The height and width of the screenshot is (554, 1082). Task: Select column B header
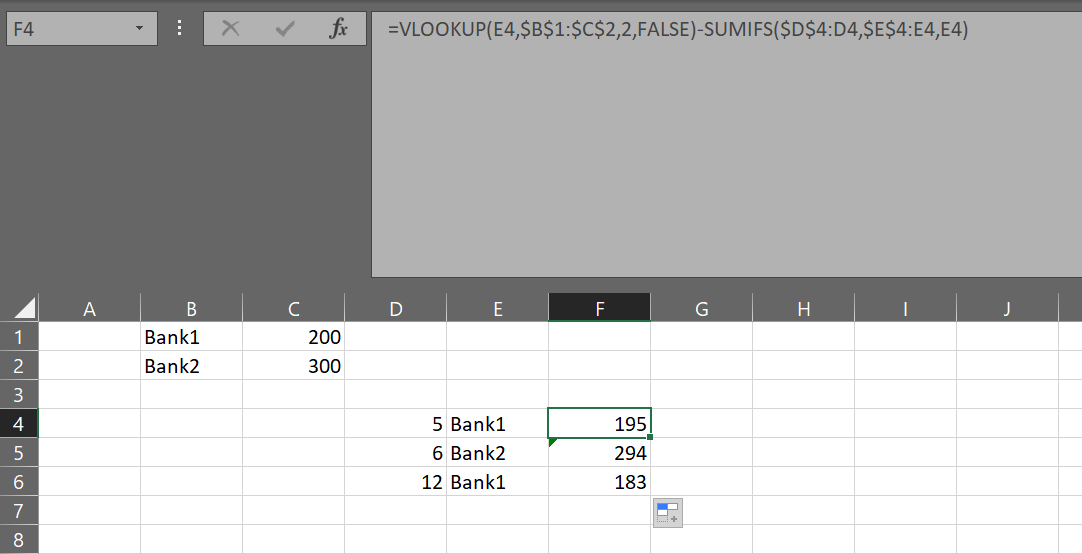coord(191,308)
